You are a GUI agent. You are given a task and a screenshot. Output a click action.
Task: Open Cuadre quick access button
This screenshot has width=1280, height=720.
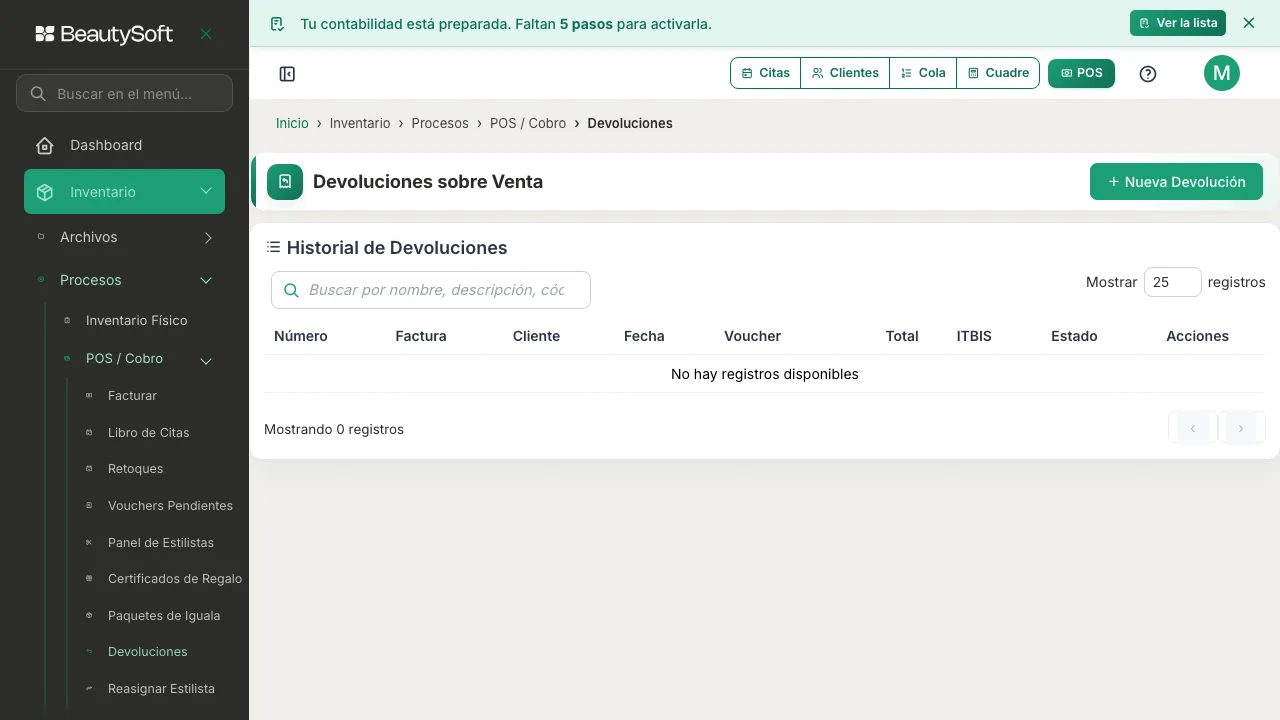[998, 73]
